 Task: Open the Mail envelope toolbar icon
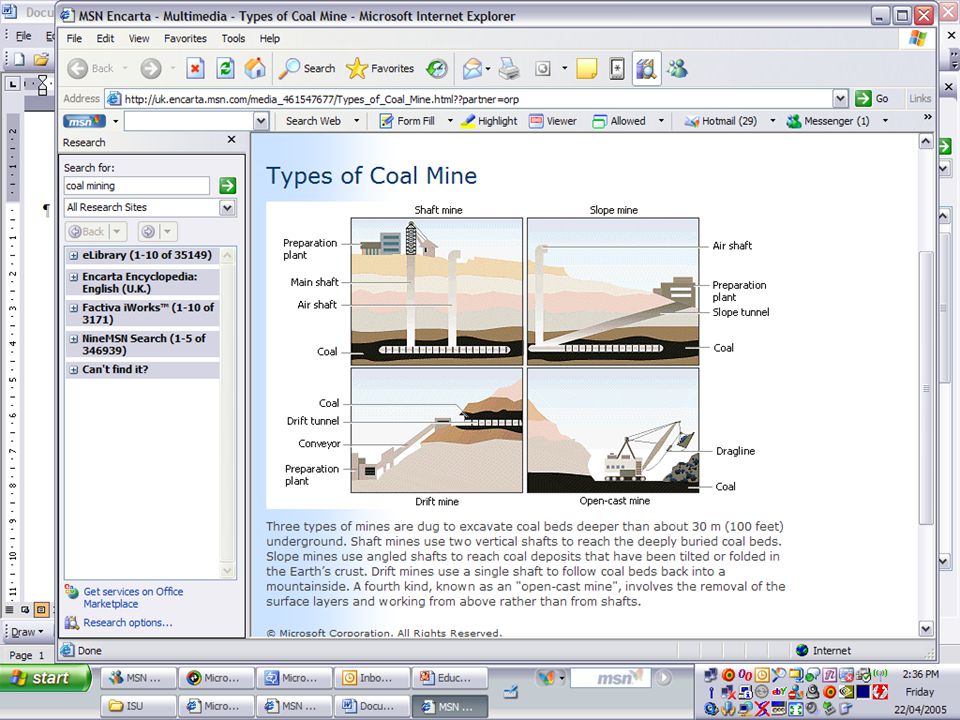[x=473, y=69]
